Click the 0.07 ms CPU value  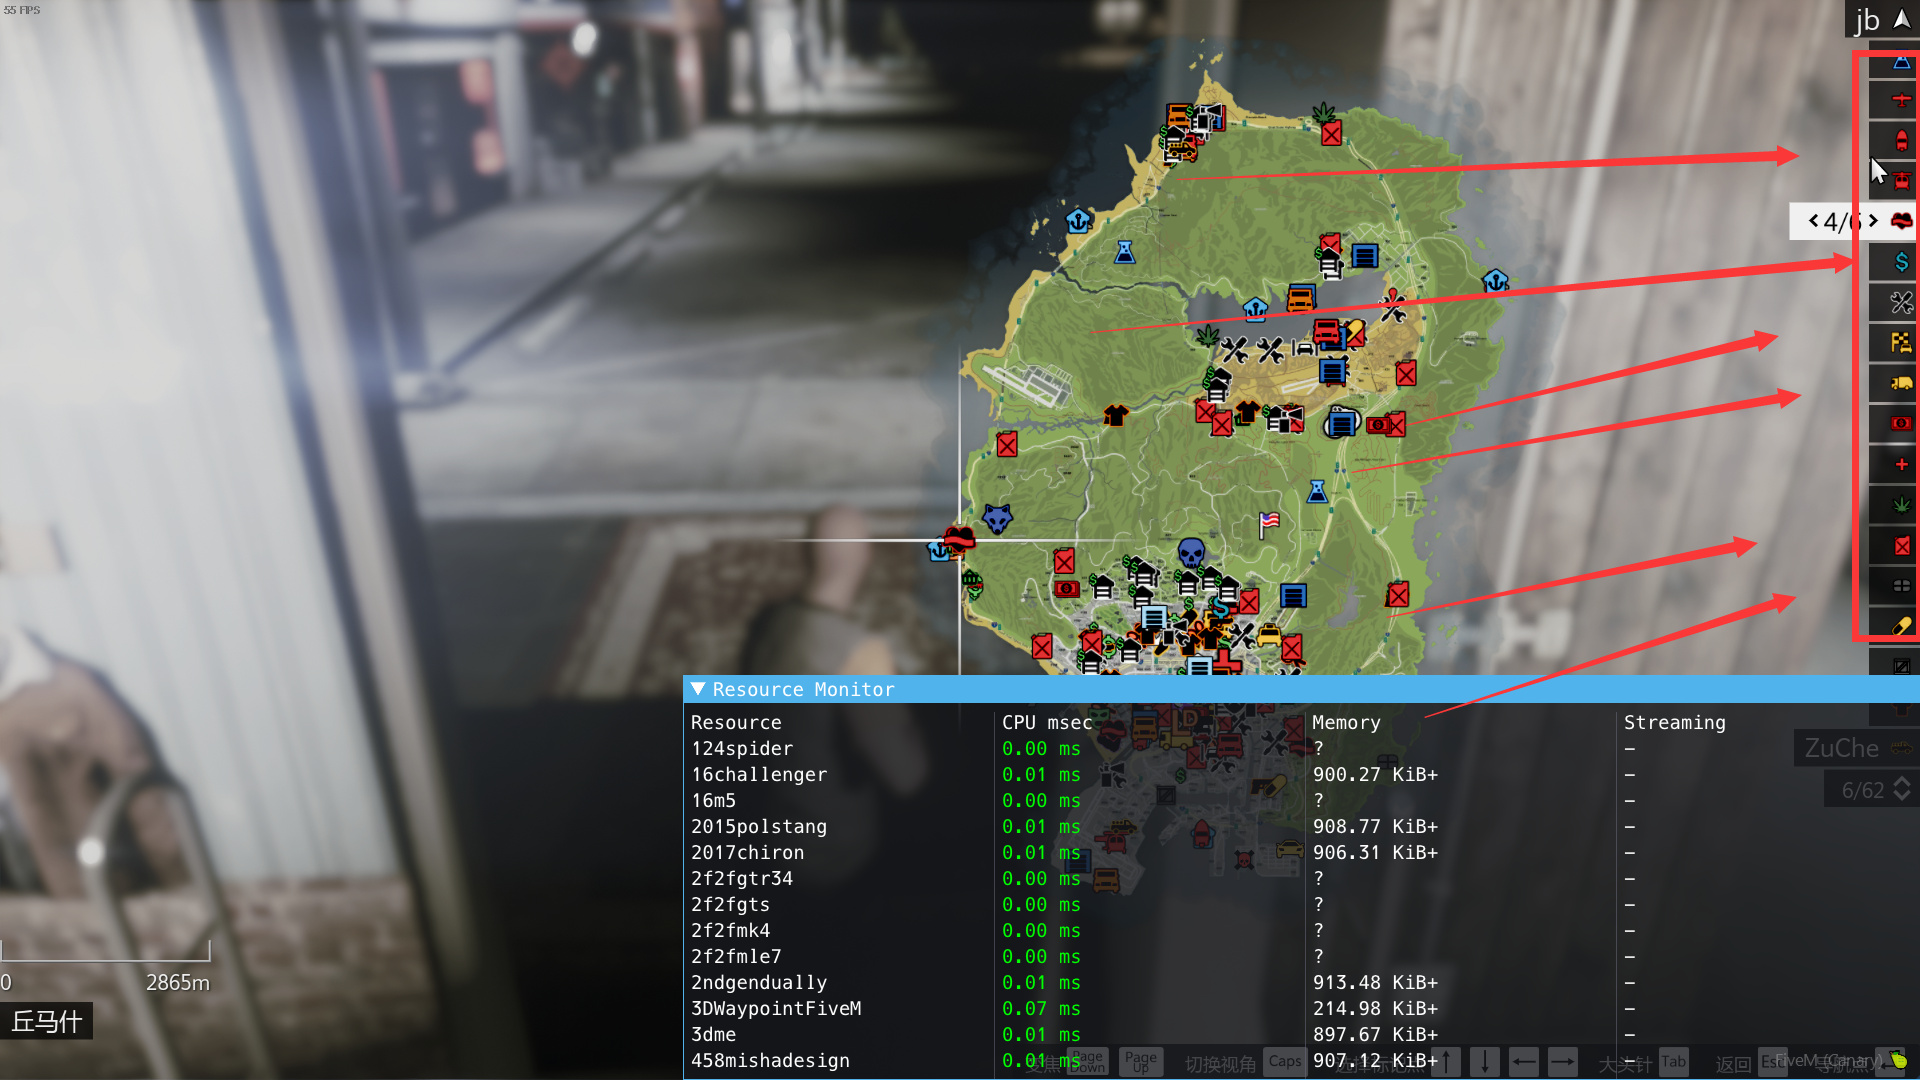tap(1041, 1008)
